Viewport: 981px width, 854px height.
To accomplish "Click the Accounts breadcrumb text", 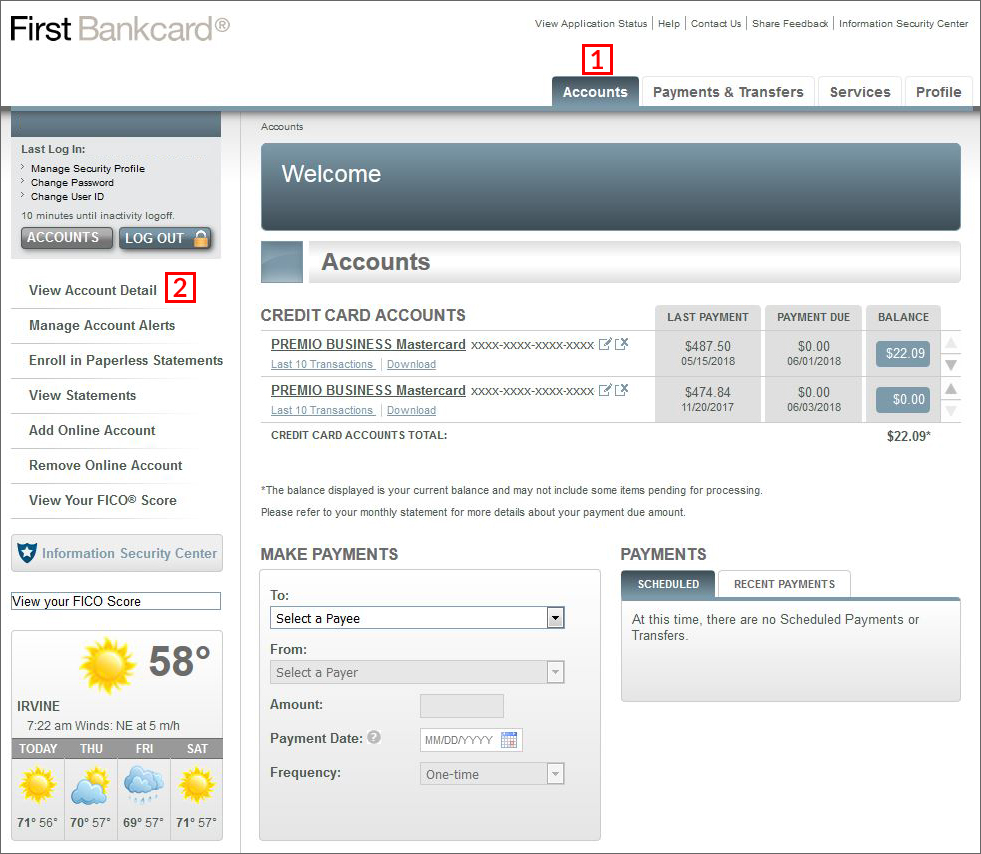I will pyautogui.click(x=282, y=126).
